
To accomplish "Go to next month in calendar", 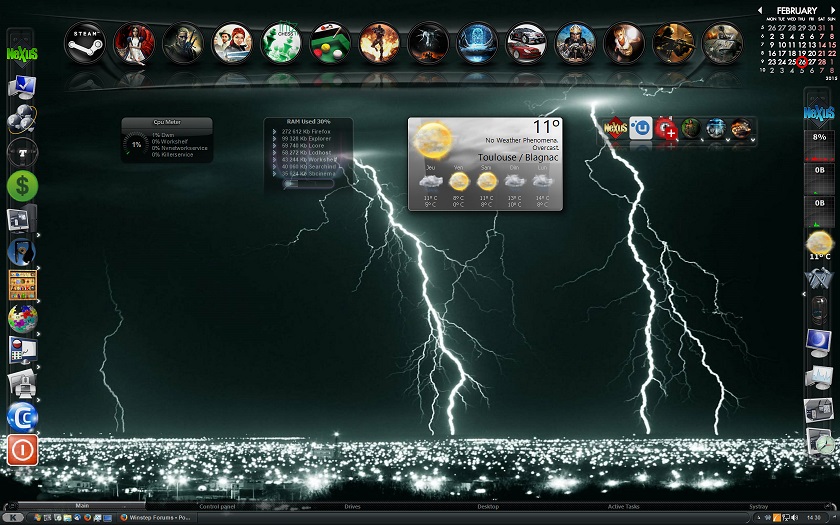I will pos(832,10).
